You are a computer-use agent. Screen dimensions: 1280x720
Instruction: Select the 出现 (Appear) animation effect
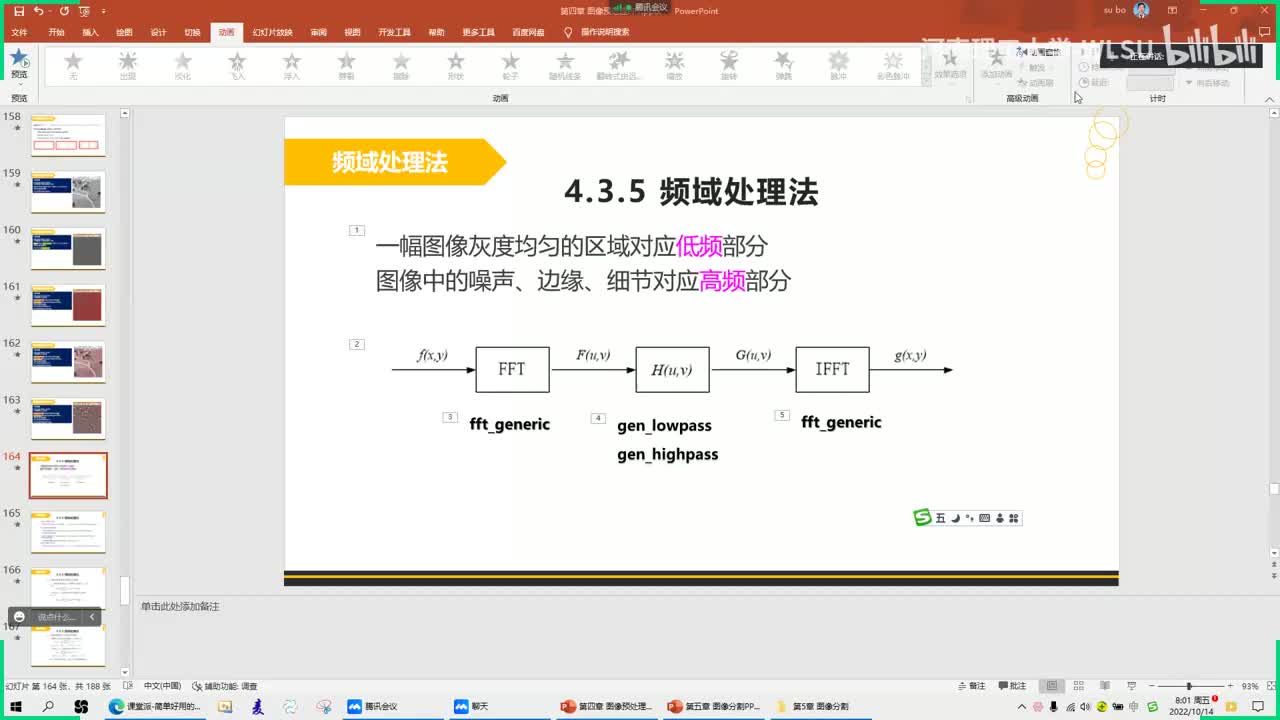point(127,66)
